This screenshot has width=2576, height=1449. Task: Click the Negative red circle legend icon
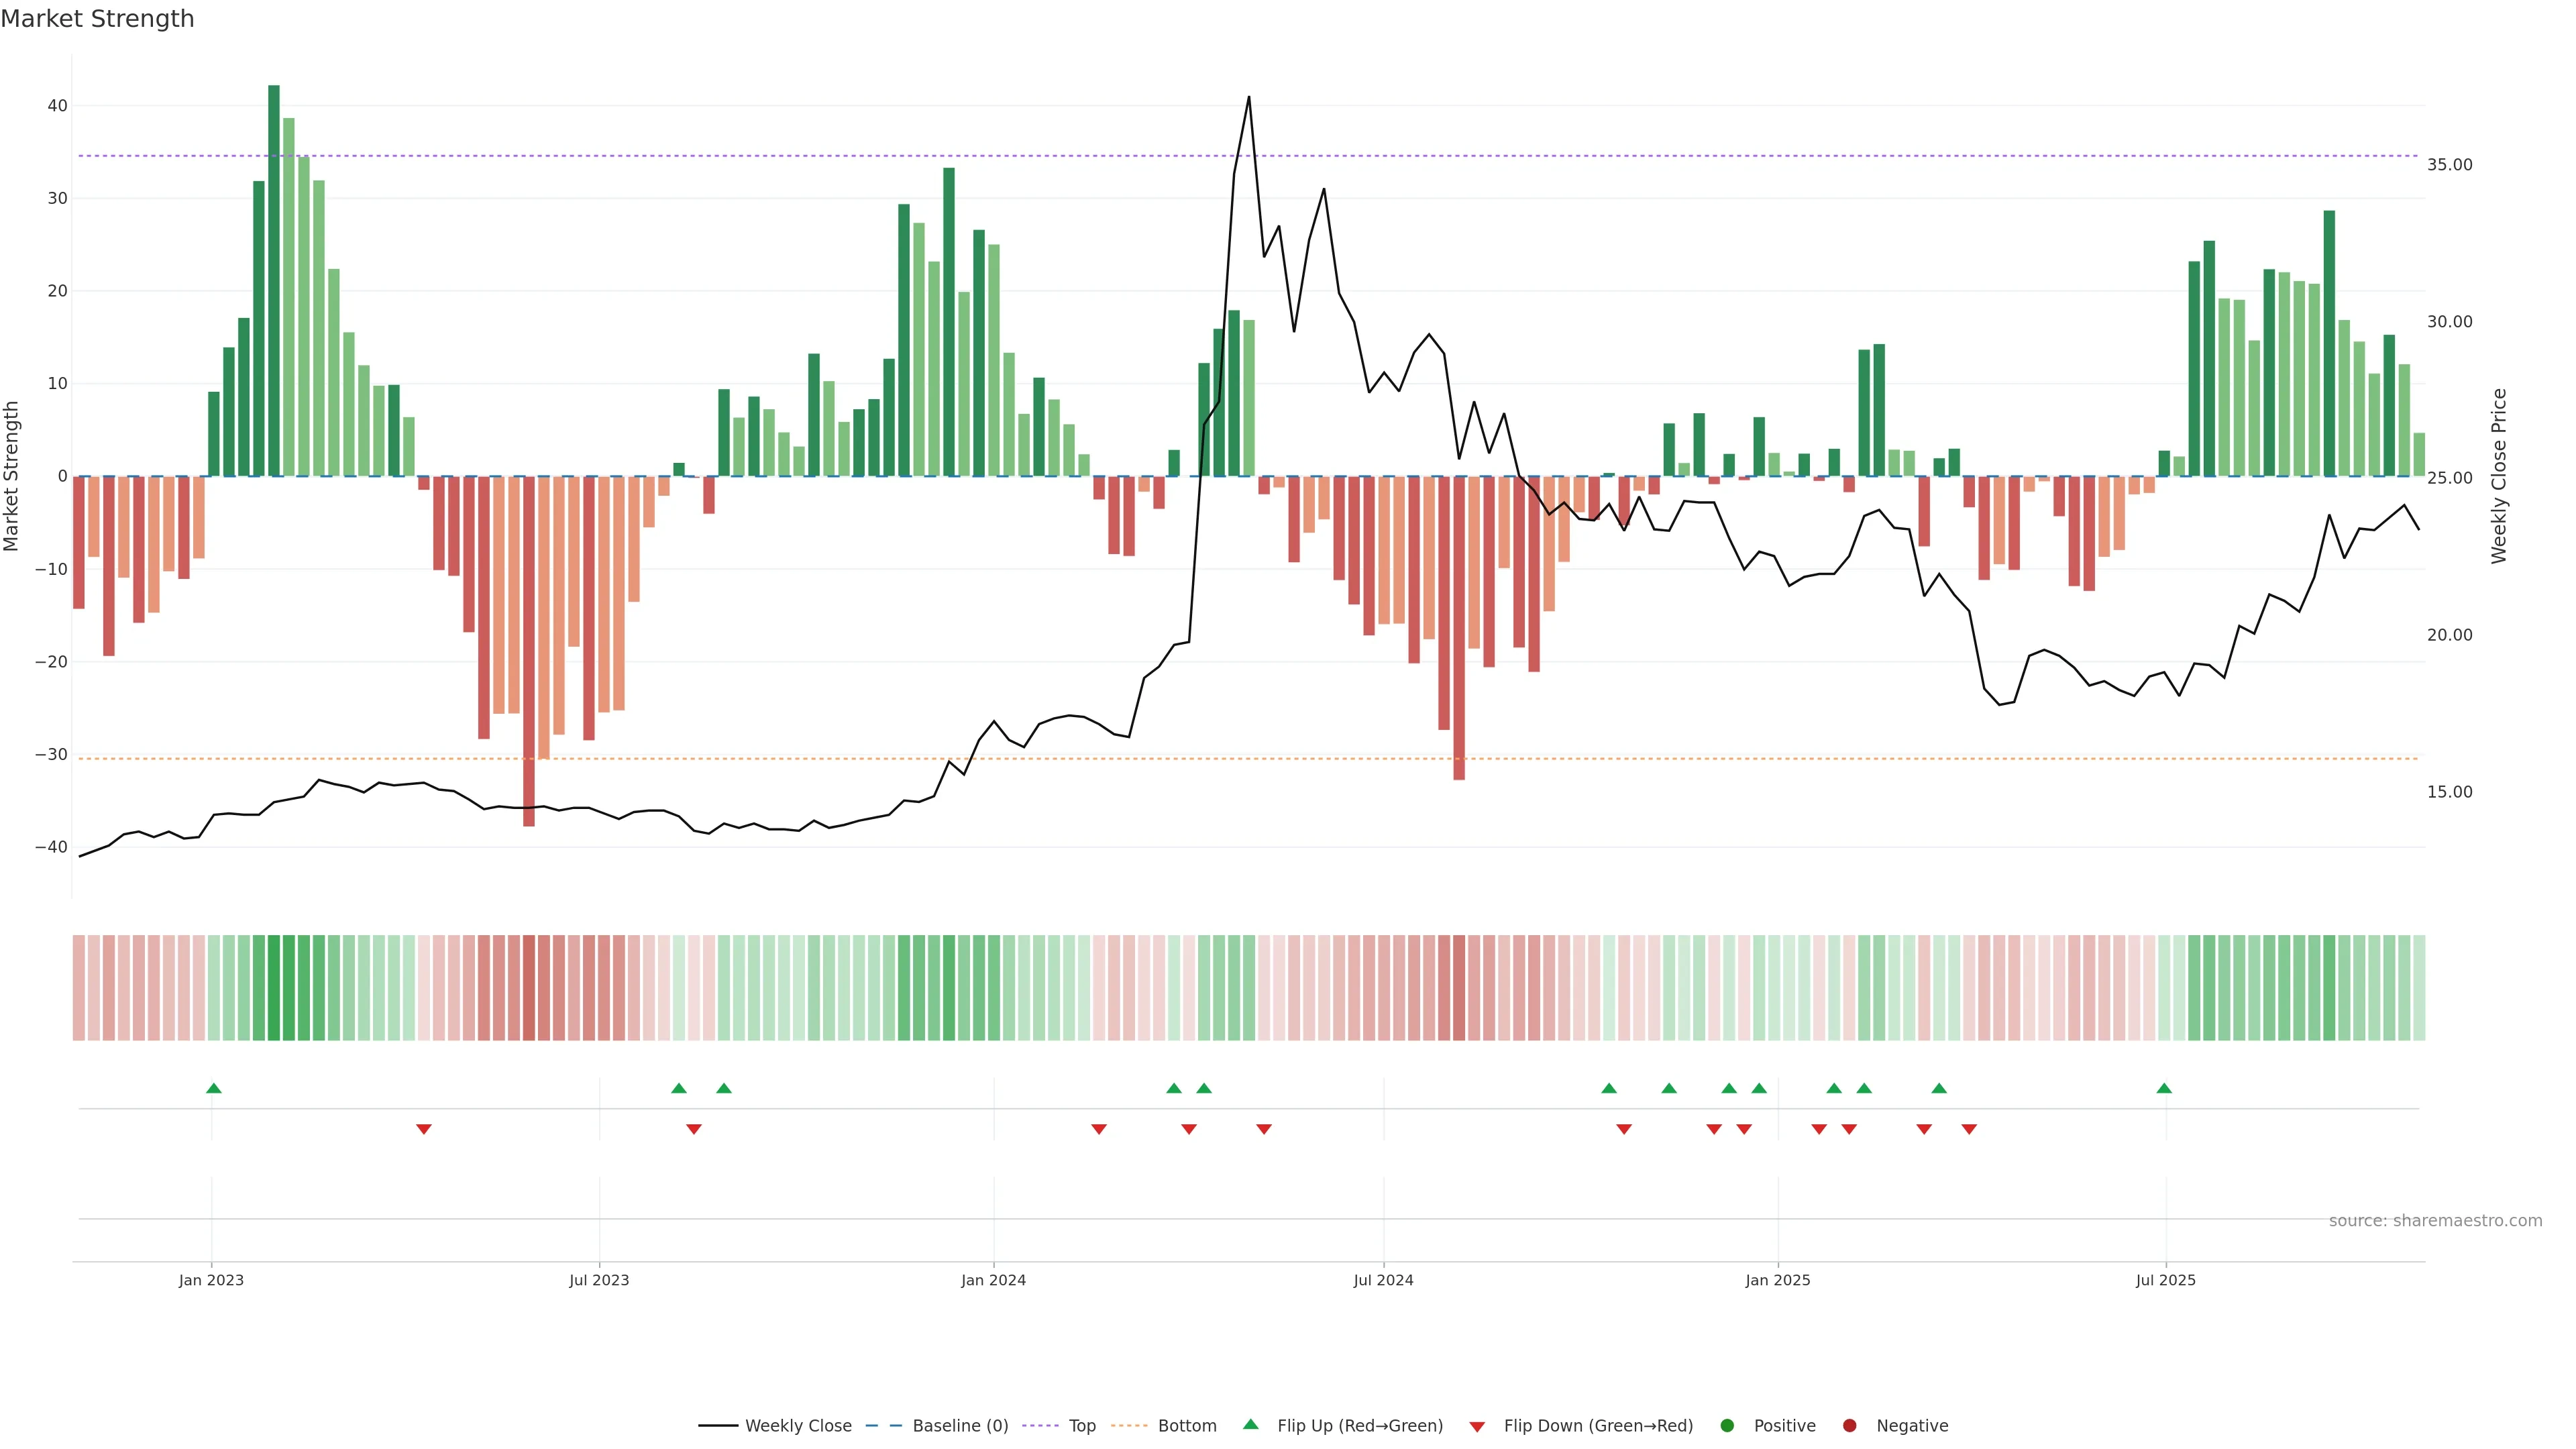[x=1849, y=1426]
